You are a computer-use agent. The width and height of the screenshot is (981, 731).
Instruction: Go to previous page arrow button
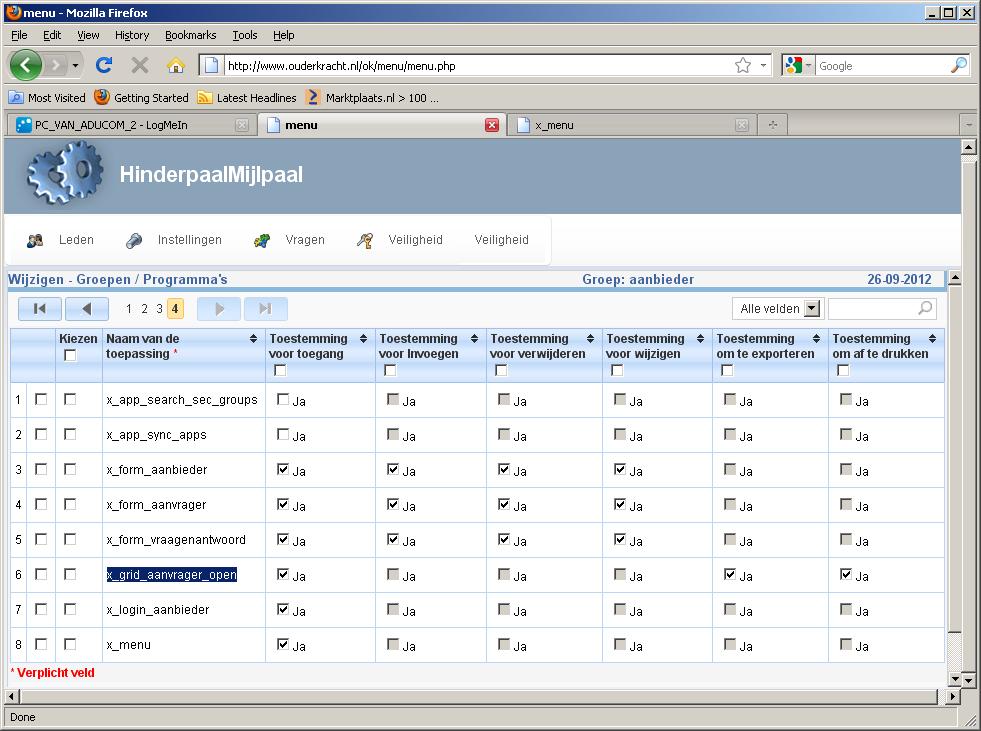87,309
